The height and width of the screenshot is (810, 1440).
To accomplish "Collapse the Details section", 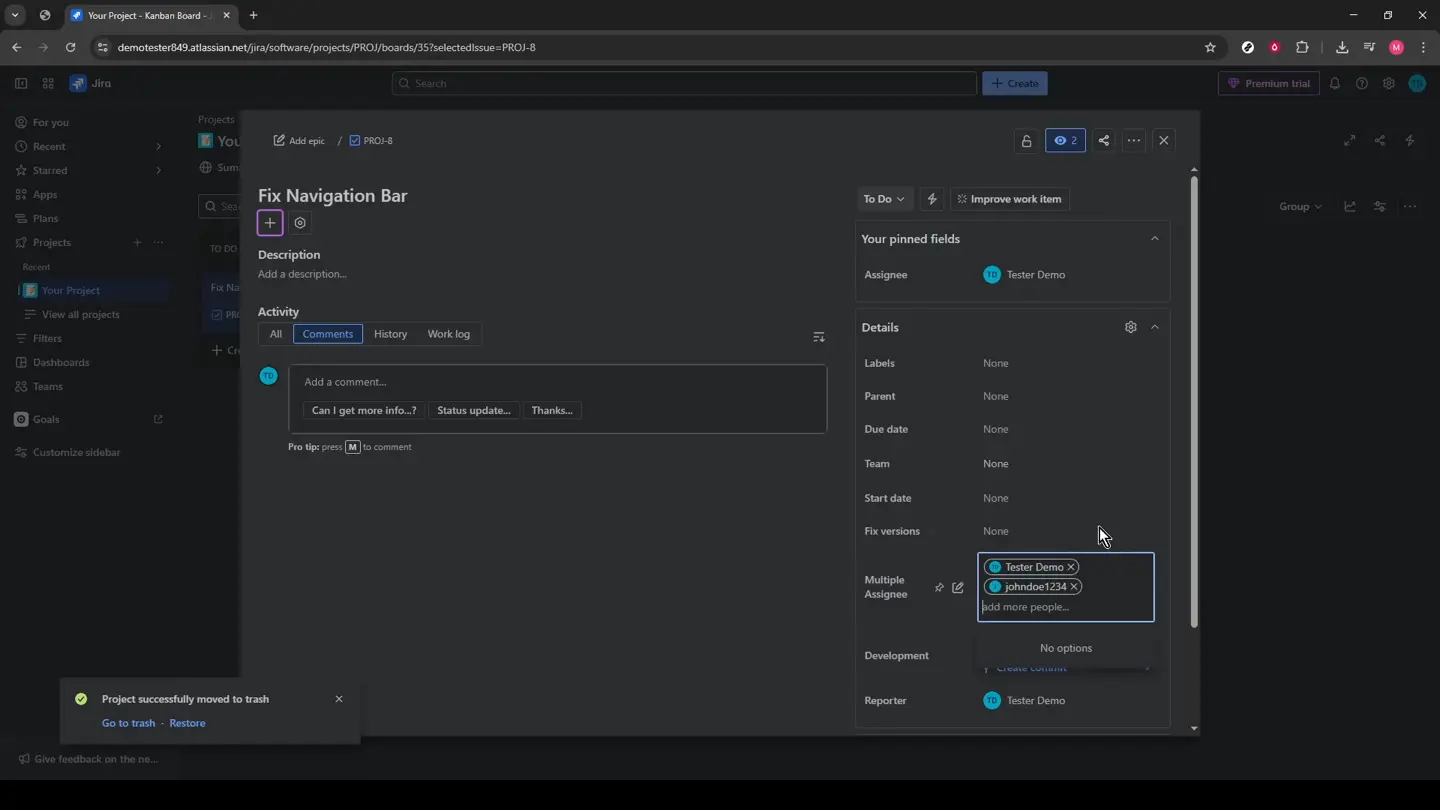I will 1155,327.
